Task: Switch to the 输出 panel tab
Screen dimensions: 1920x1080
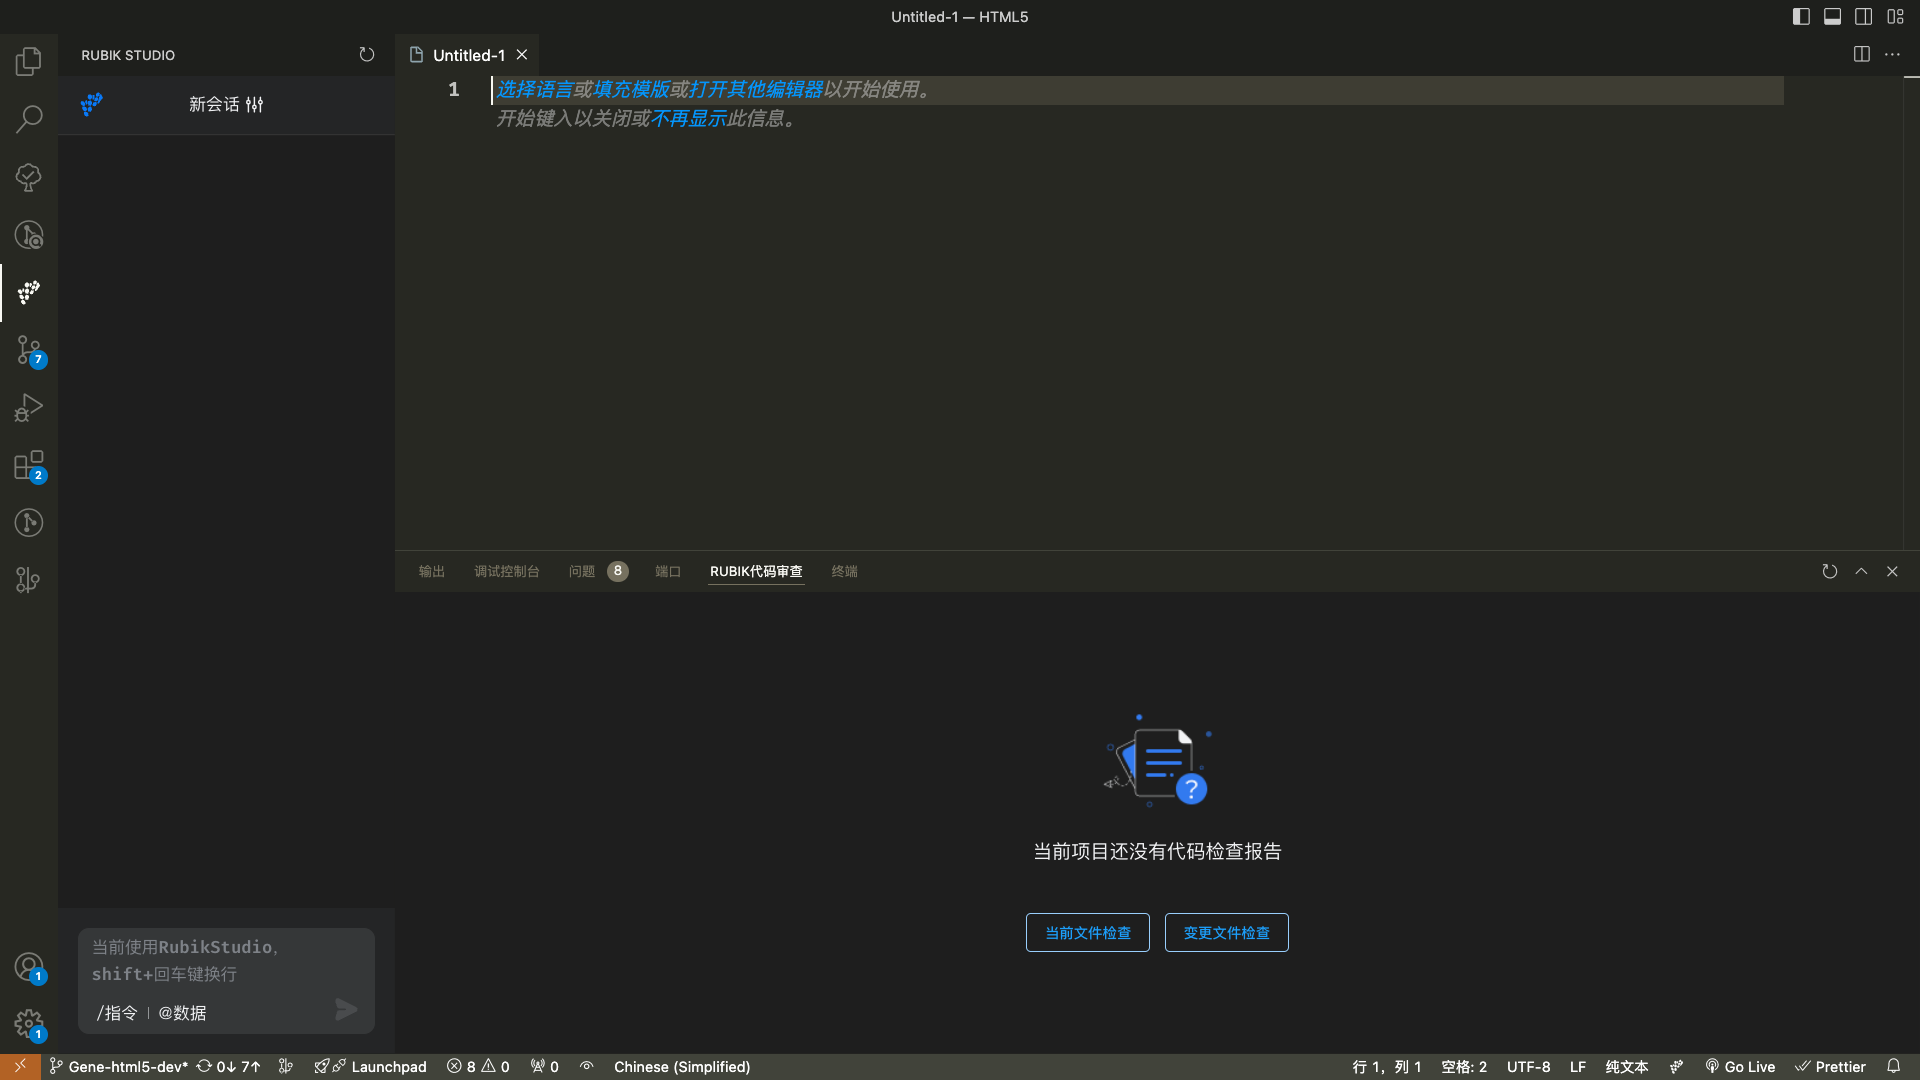Action: (432, 571)
